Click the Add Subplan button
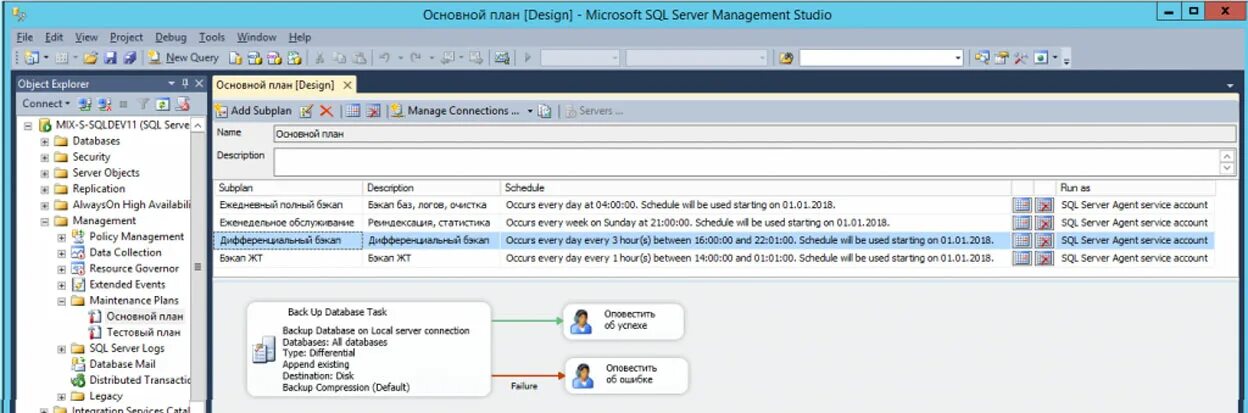 pos(254,111)
